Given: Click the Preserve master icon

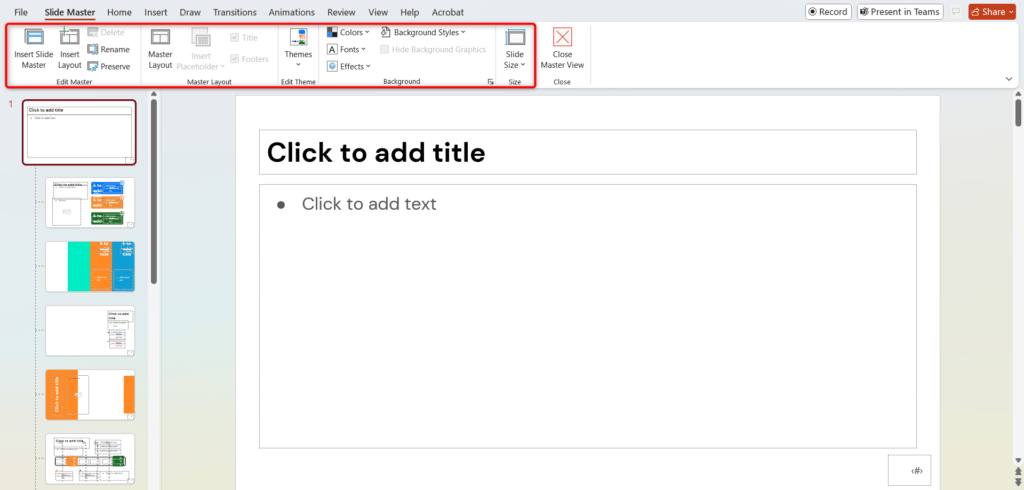Looking at the screenshot, I should pos(93,66).
